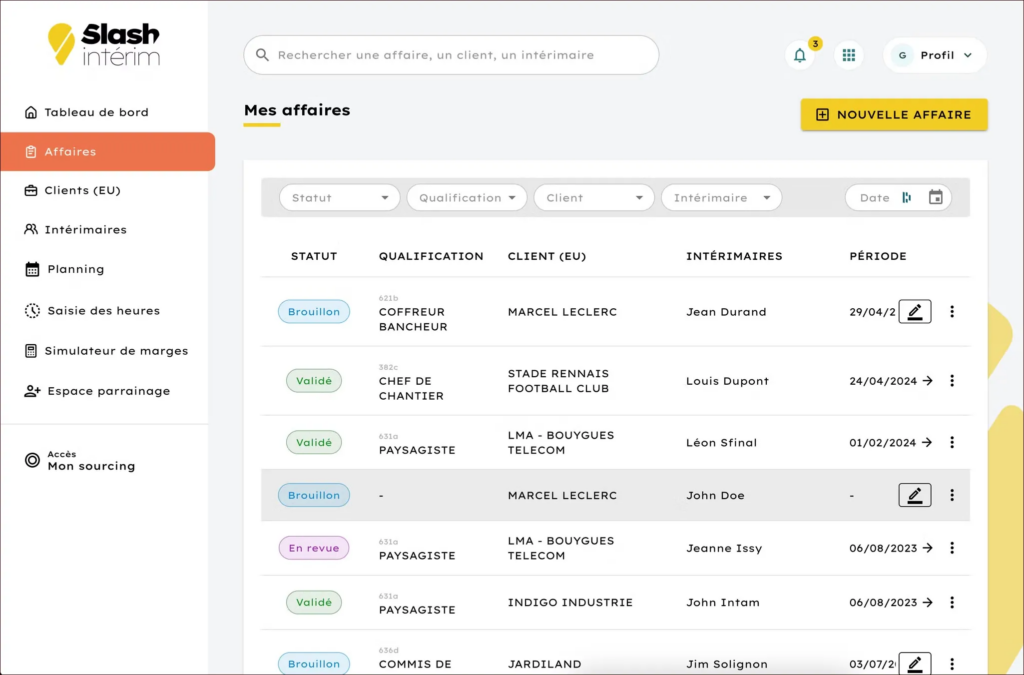This screenshot has width=1024, height=675.
Task: Click the INTÉRIMAIRES column header
Action: [x=734, y=256]
